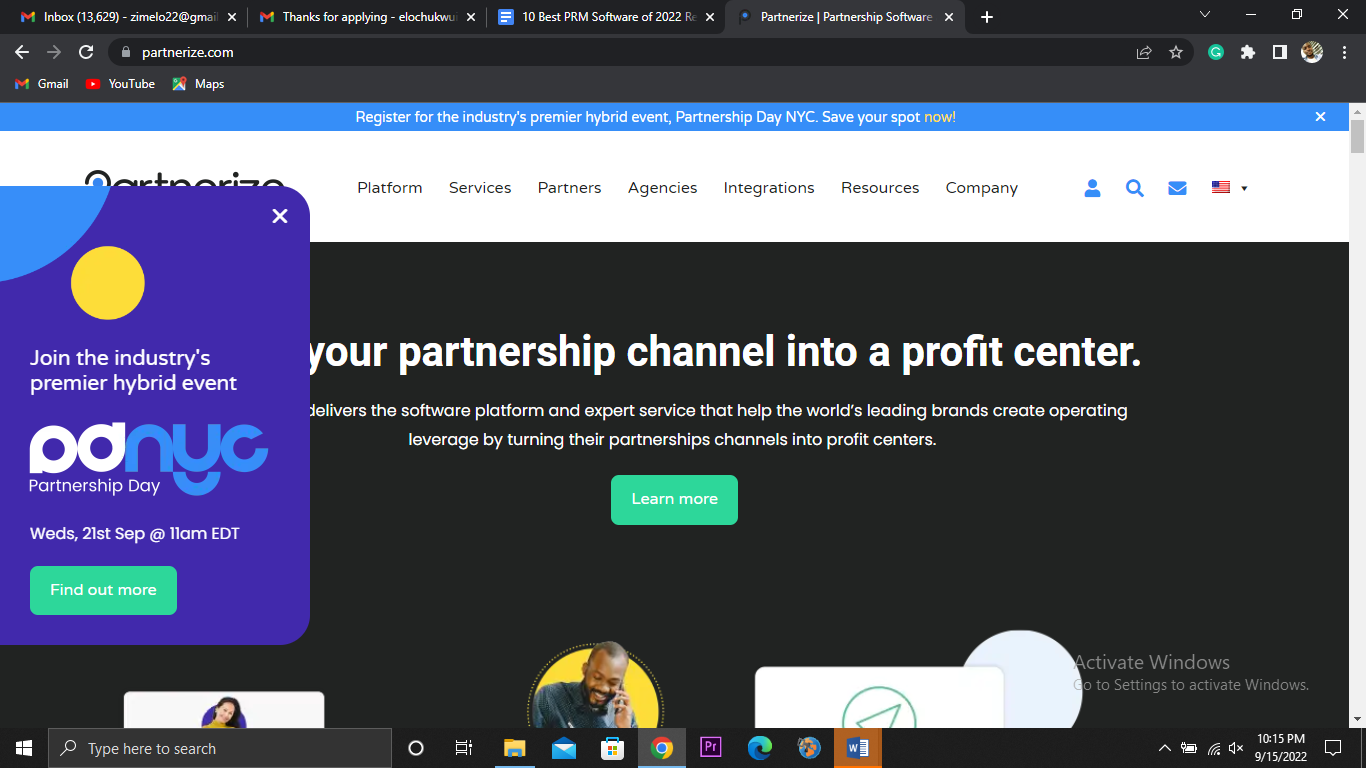Open the Gmail bookmark
Image resolution: width=1366 pixels, height=768 pixels.
pos(42,84)
